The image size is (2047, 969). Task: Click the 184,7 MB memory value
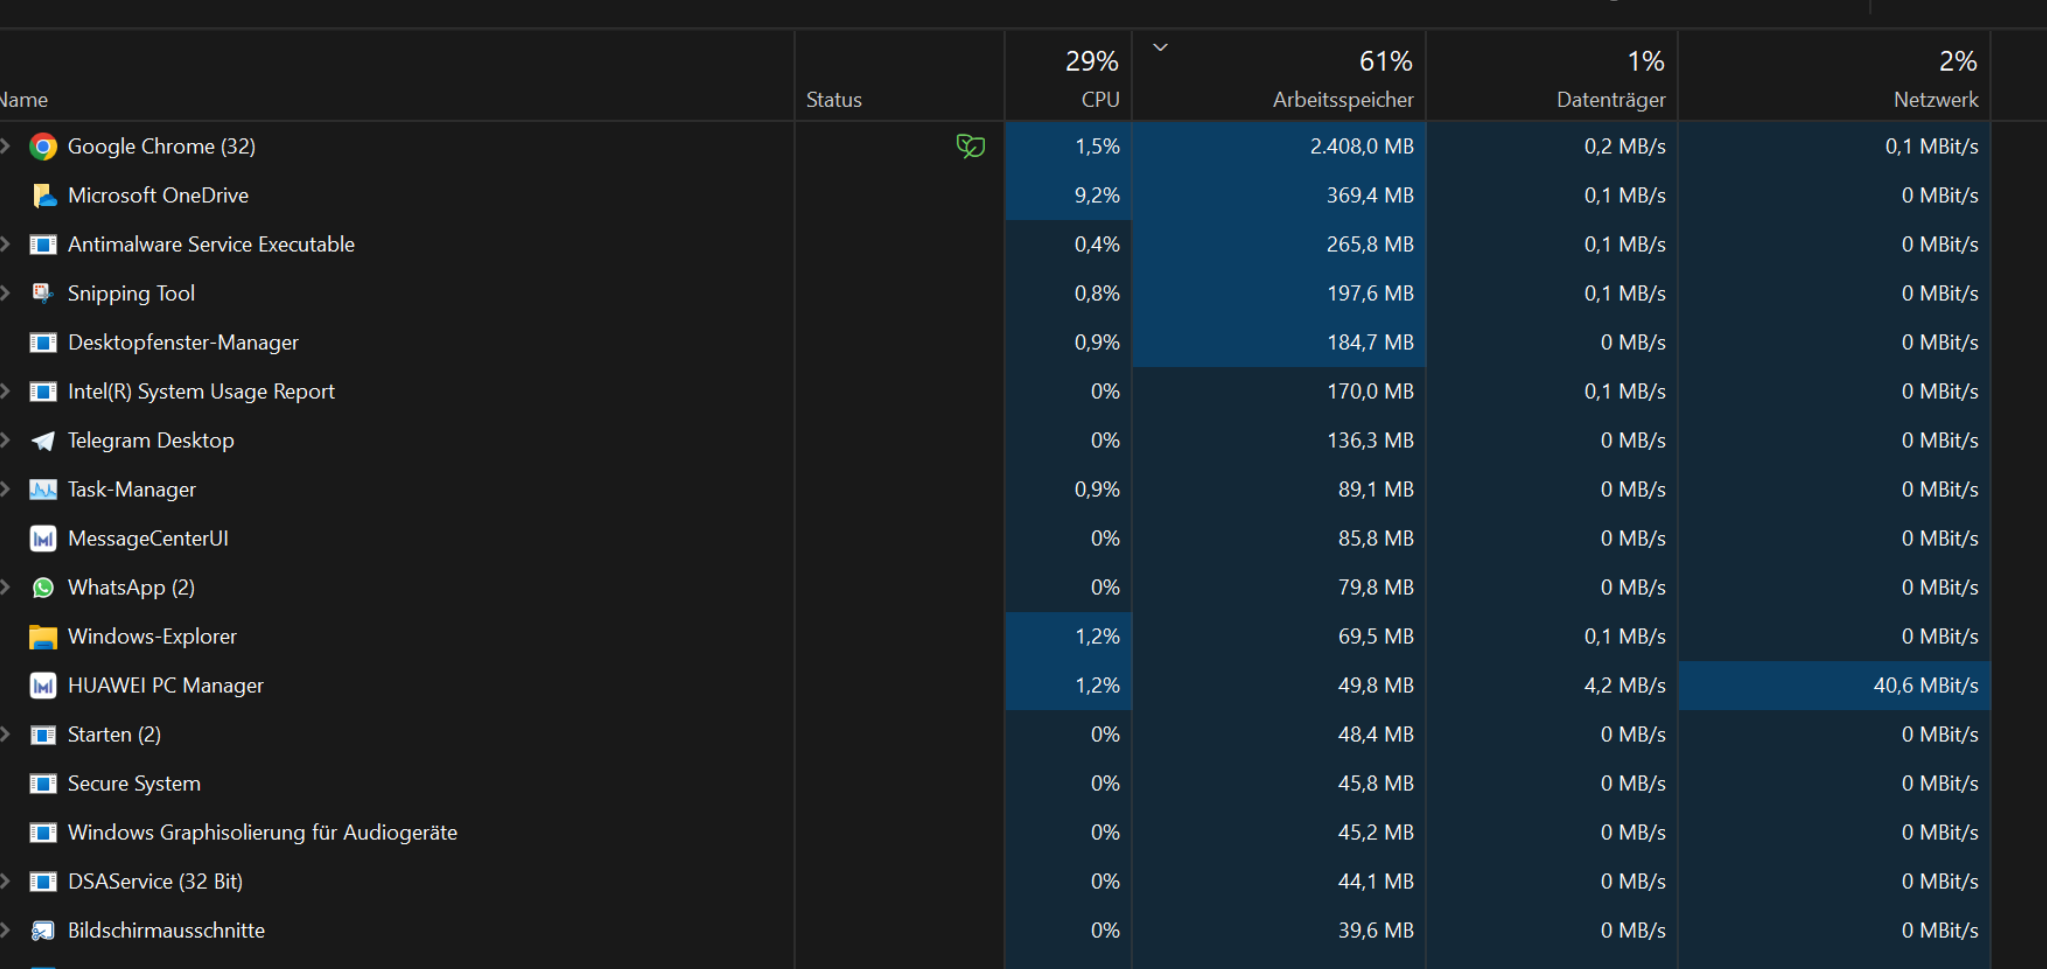tap(1370, 342)
